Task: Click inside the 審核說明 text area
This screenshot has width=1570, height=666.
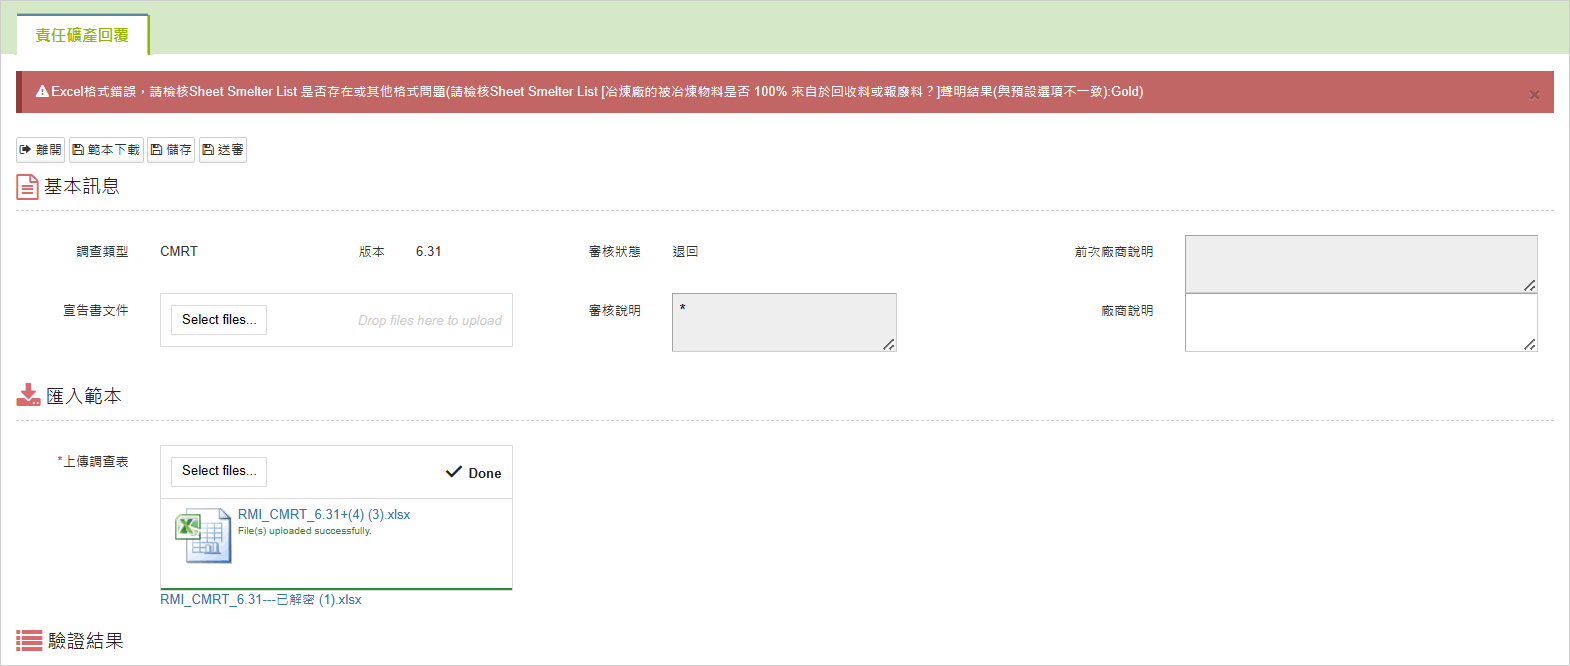Action: pos(783,323)
